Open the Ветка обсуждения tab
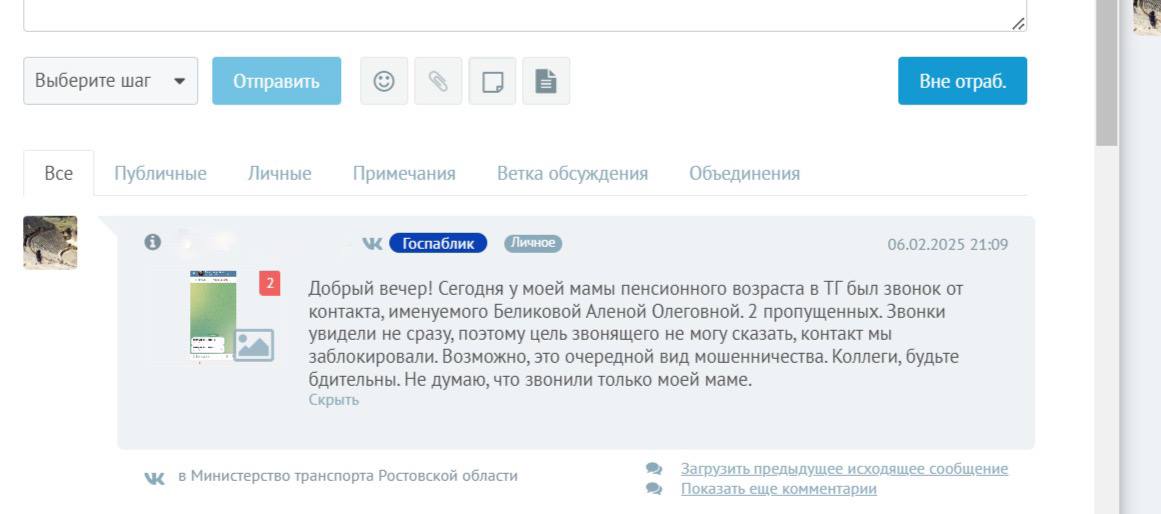Image resolution: width=1161 pixels, height=514 pixels. pyautogui.click(x=572, y=173)
